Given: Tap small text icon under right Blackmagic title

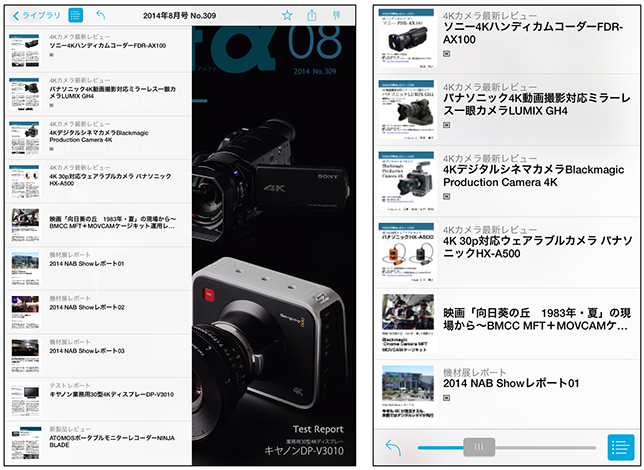Looking at the screenshot, I should click(x=447, y=196).
